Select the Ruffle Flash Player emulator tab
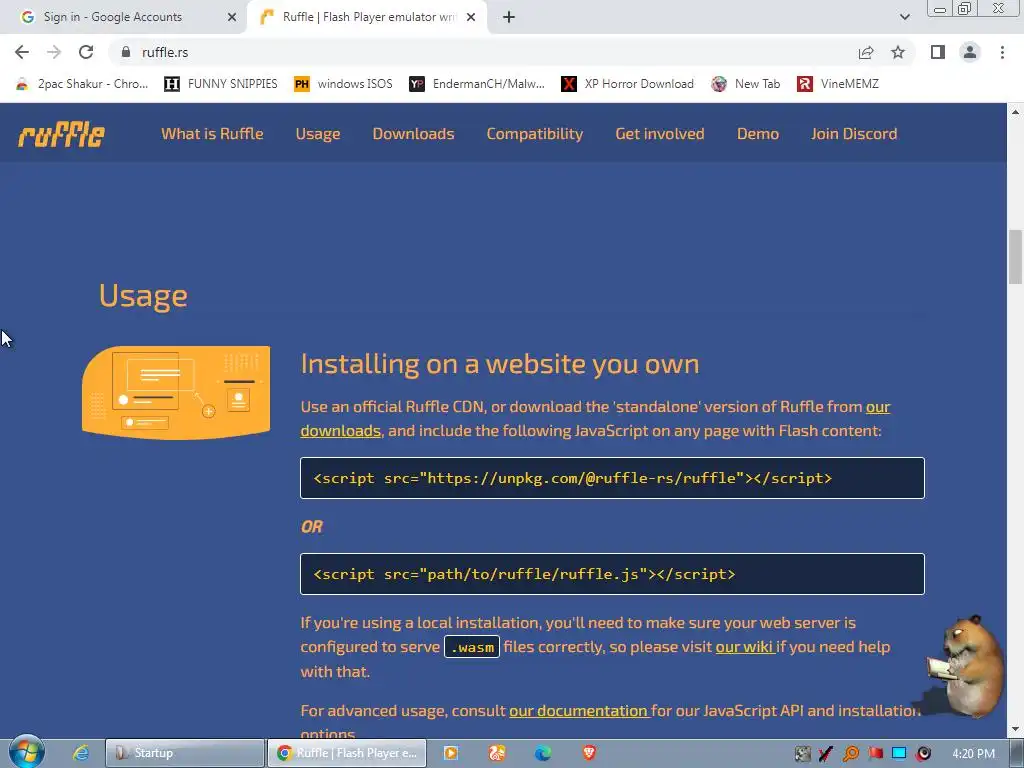The height and width of the screenshot is (768, 1024). [x=369, y=17]
